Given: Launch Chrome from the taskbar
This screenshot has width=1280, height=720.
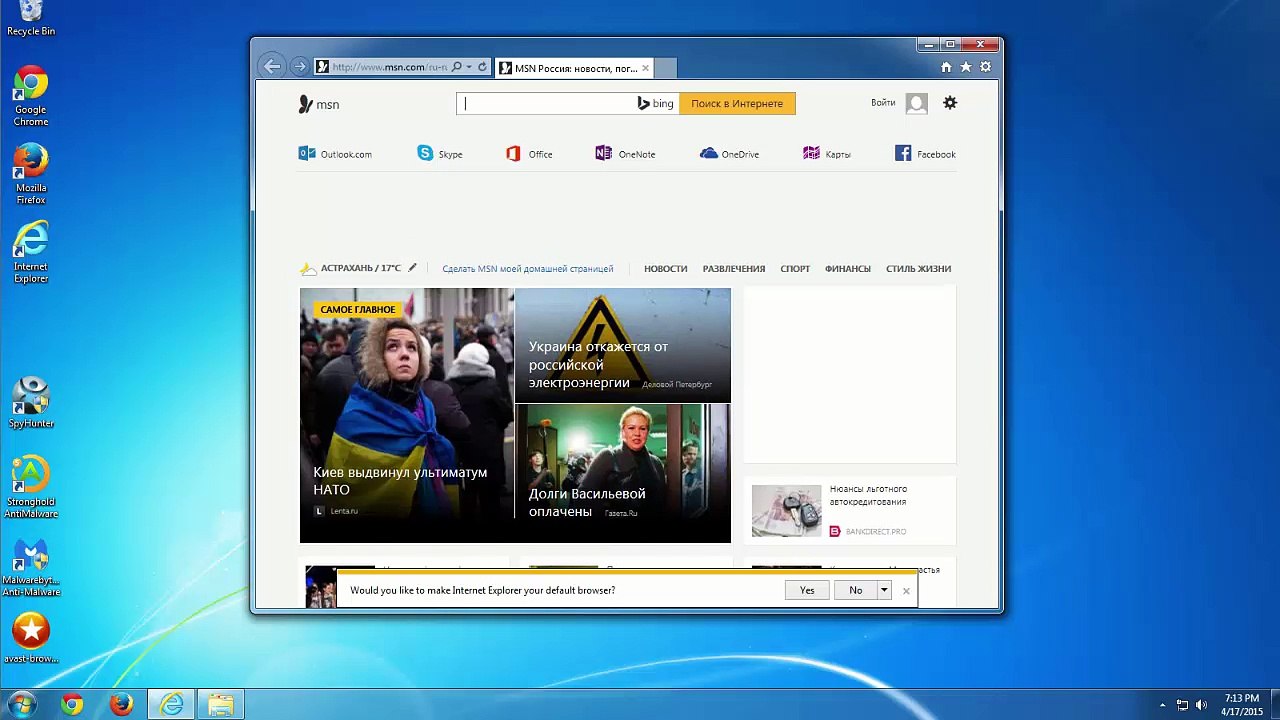Looking at the screenshot, I should [72, 705].
